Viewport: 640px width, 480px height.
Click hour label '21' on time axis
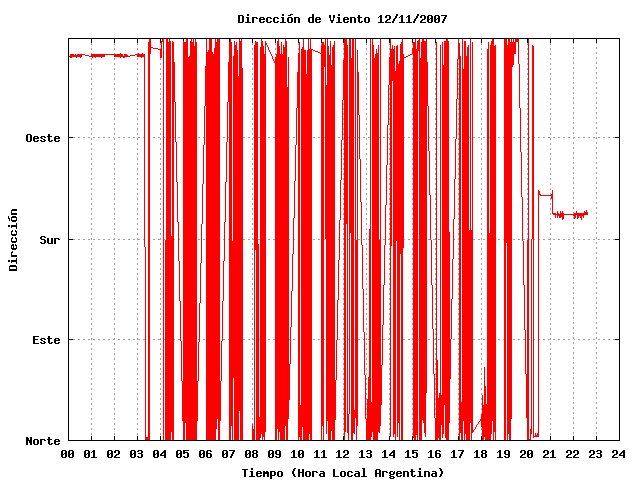tap(550, 454)
